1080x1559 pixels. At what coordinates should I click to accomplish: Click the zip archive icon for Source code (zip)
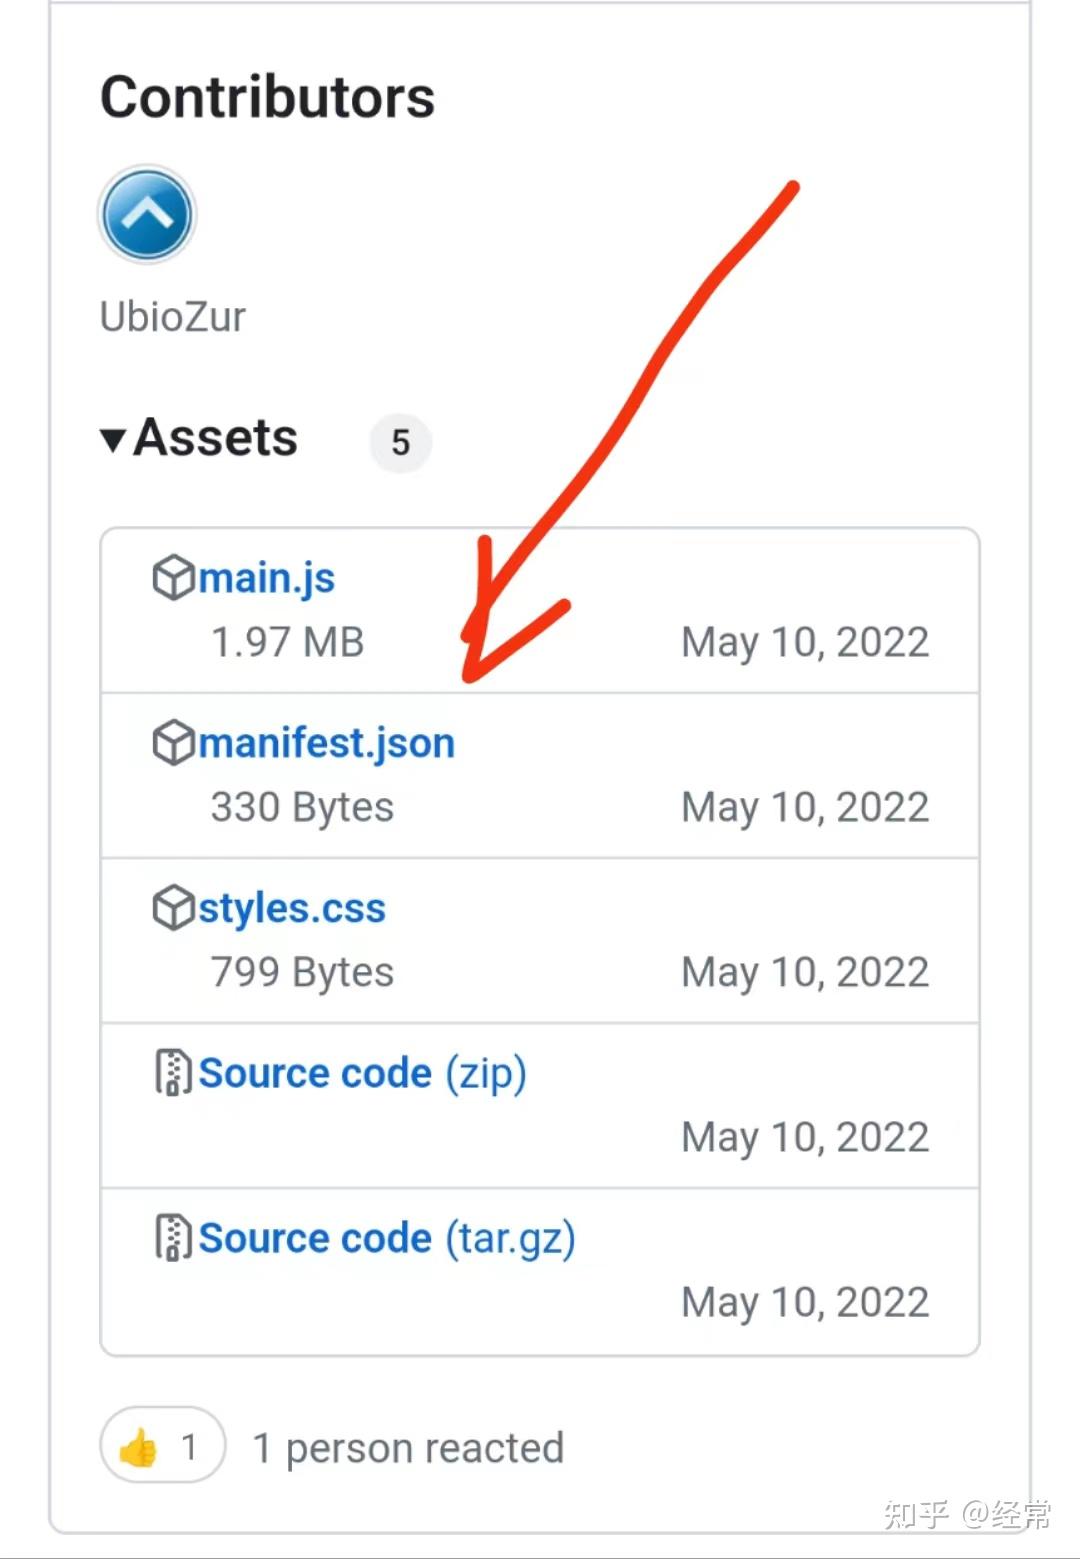click(172, 1072)
